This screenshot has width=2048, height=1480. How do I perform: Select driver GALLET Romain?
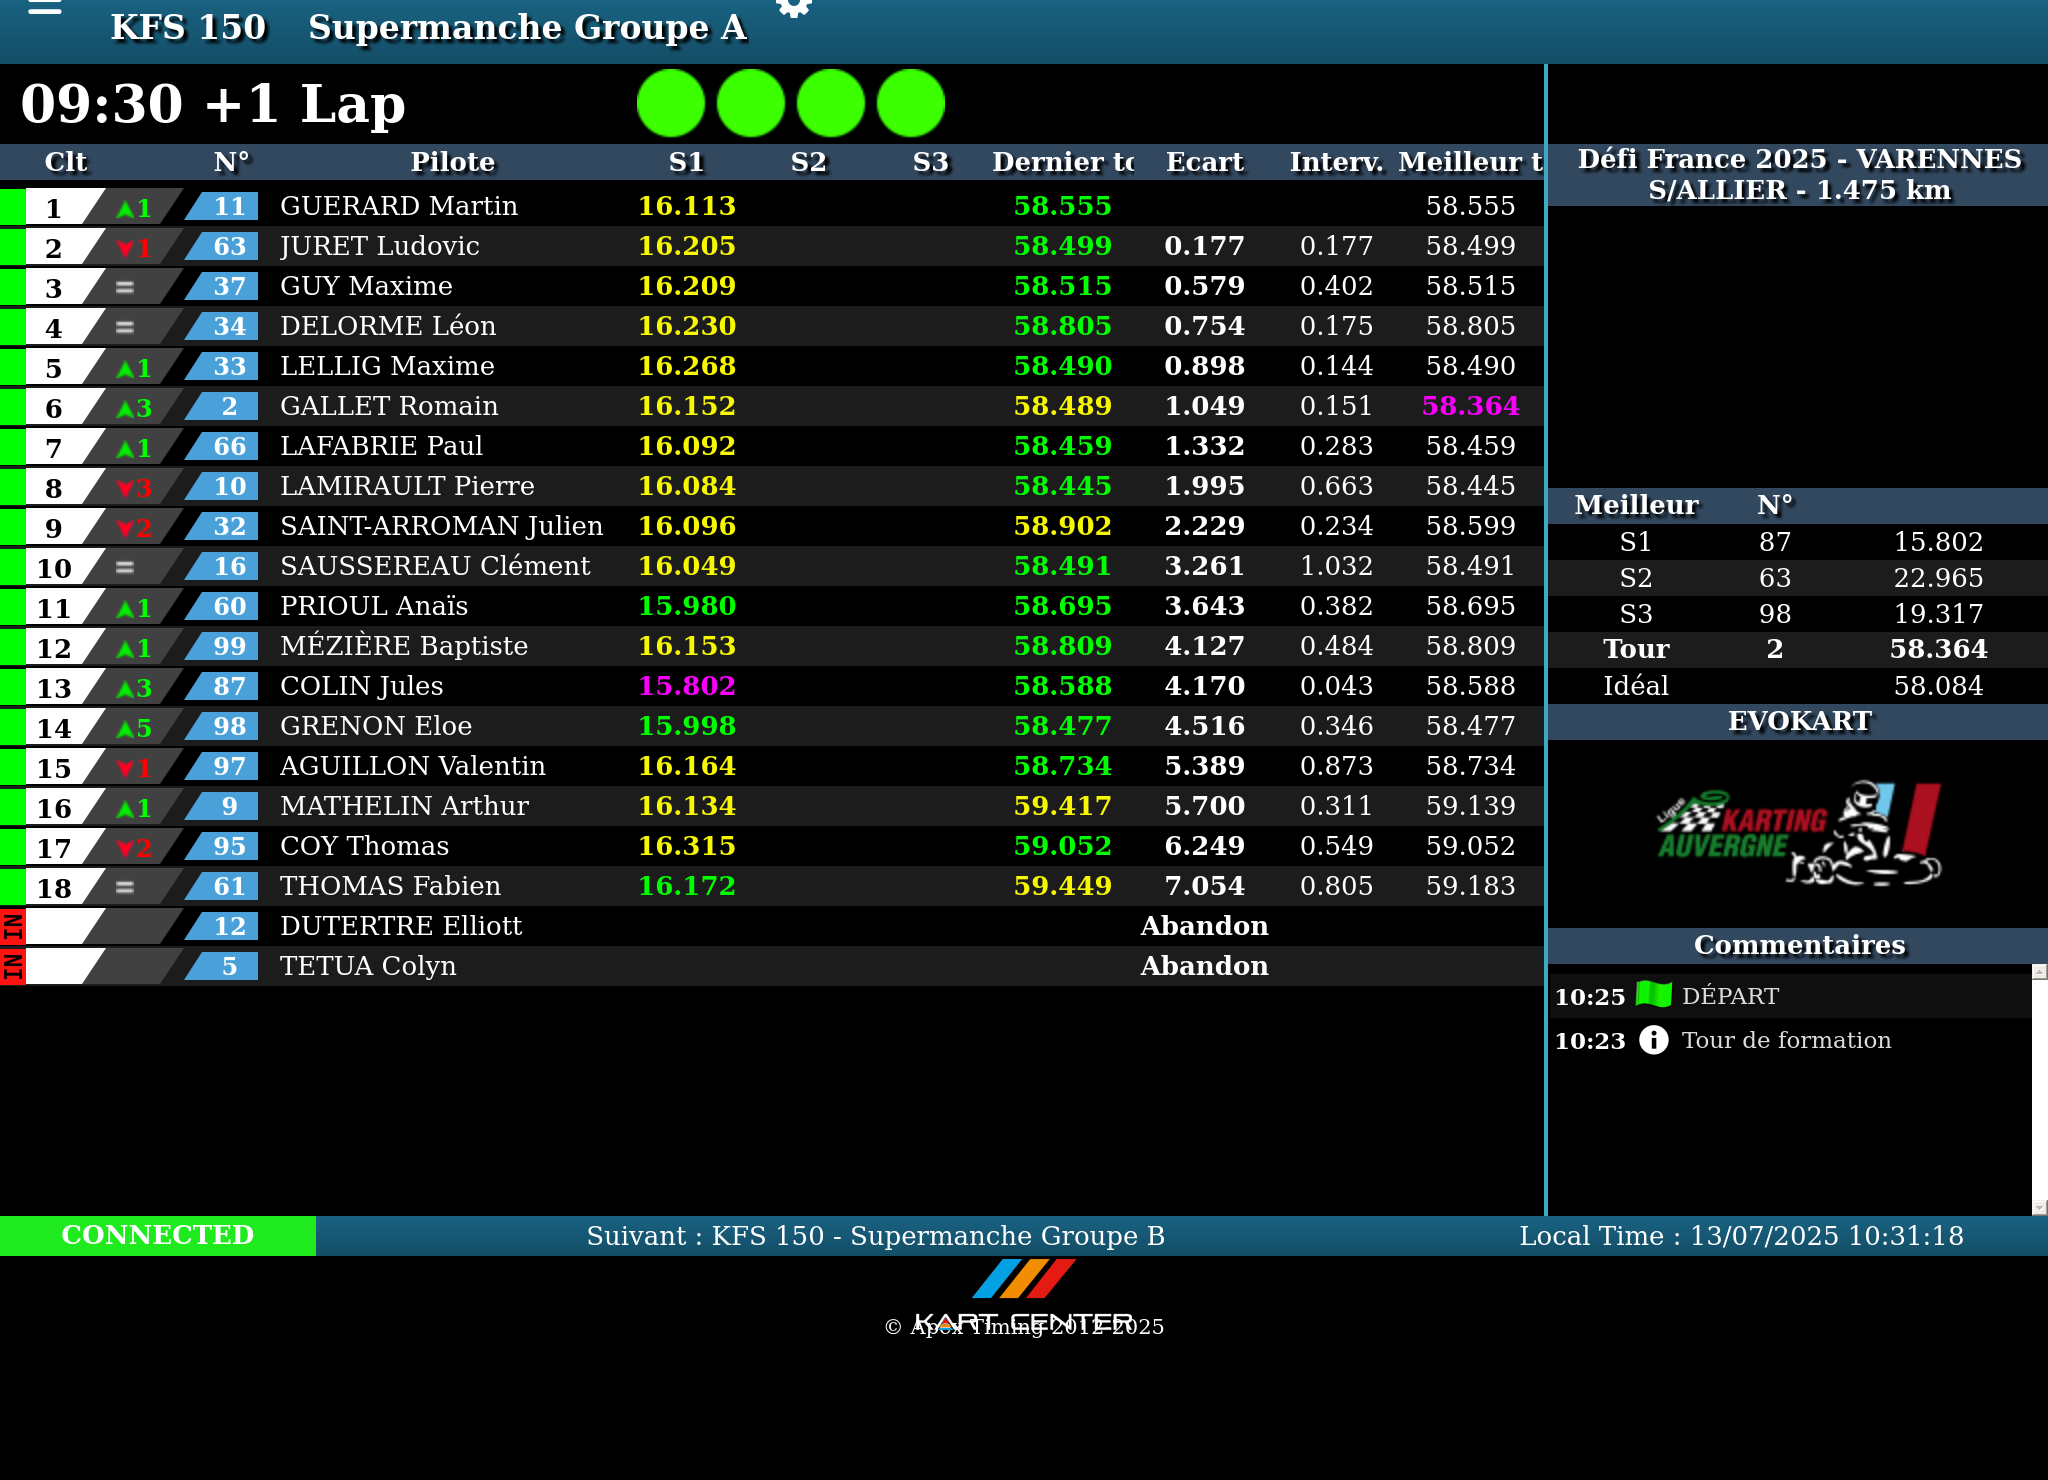tap(389, 406)
